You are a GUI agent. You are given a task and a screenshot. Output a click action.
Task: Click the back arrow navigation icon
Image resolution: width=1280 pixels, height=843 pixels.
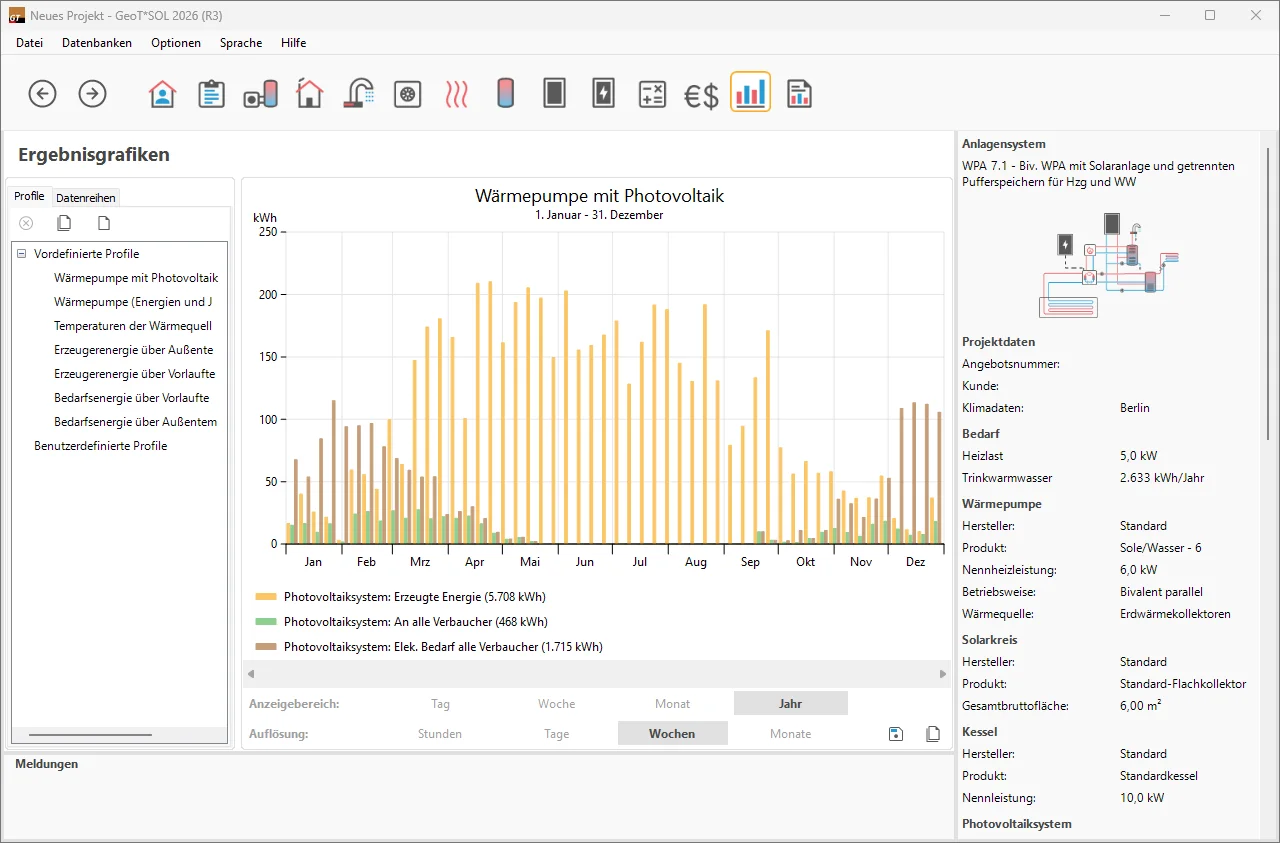(42, 94)
